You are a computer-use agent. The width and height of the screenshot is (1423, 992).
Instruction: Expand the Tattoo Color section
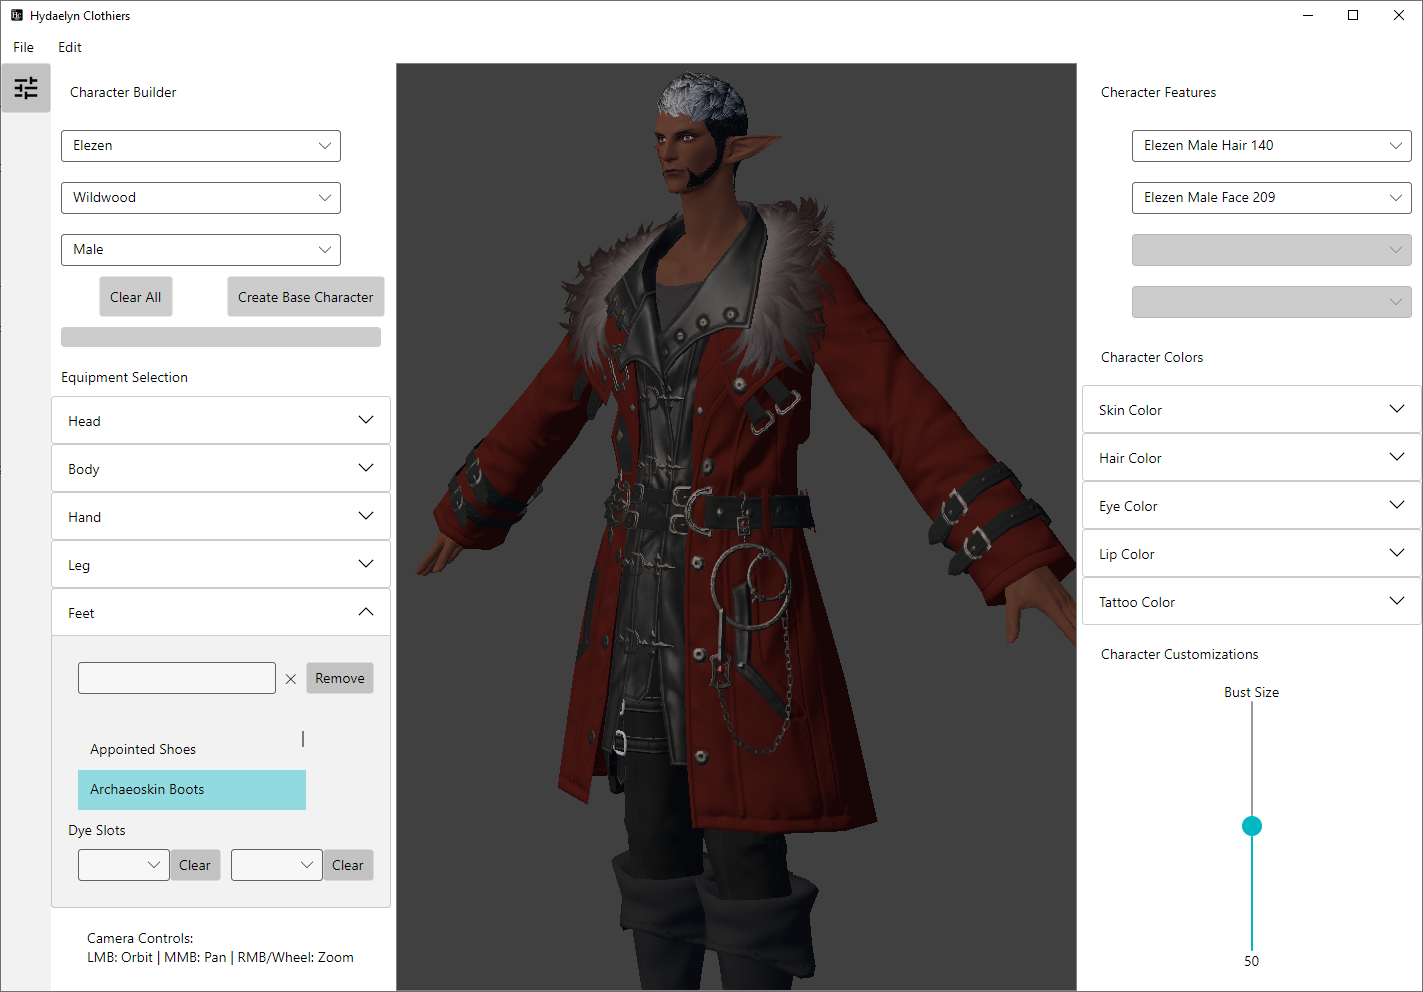click(1252, 602)
